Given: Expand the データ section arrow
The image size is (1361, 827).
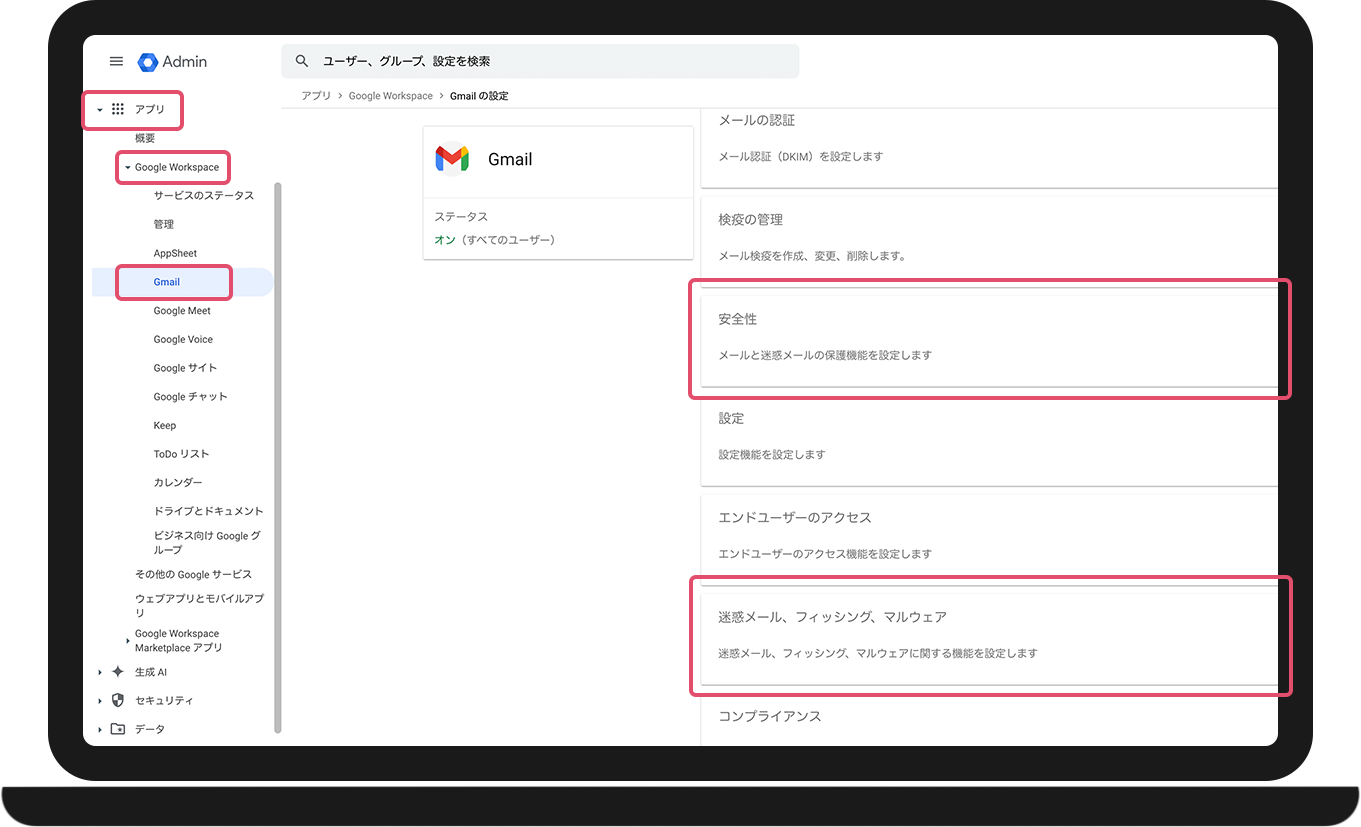Looking at the screenshot, I should (100, 729).
